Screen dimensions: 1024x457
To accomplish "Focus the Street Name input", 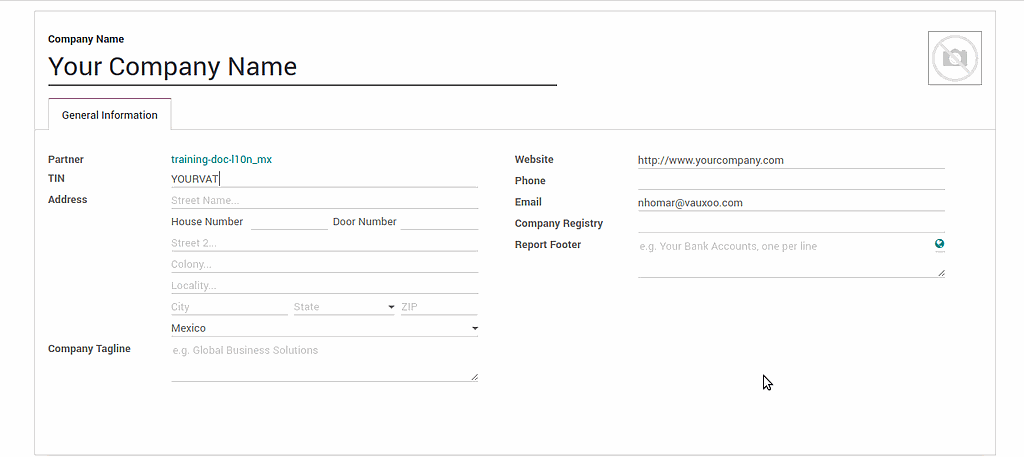I will (324, 200).
